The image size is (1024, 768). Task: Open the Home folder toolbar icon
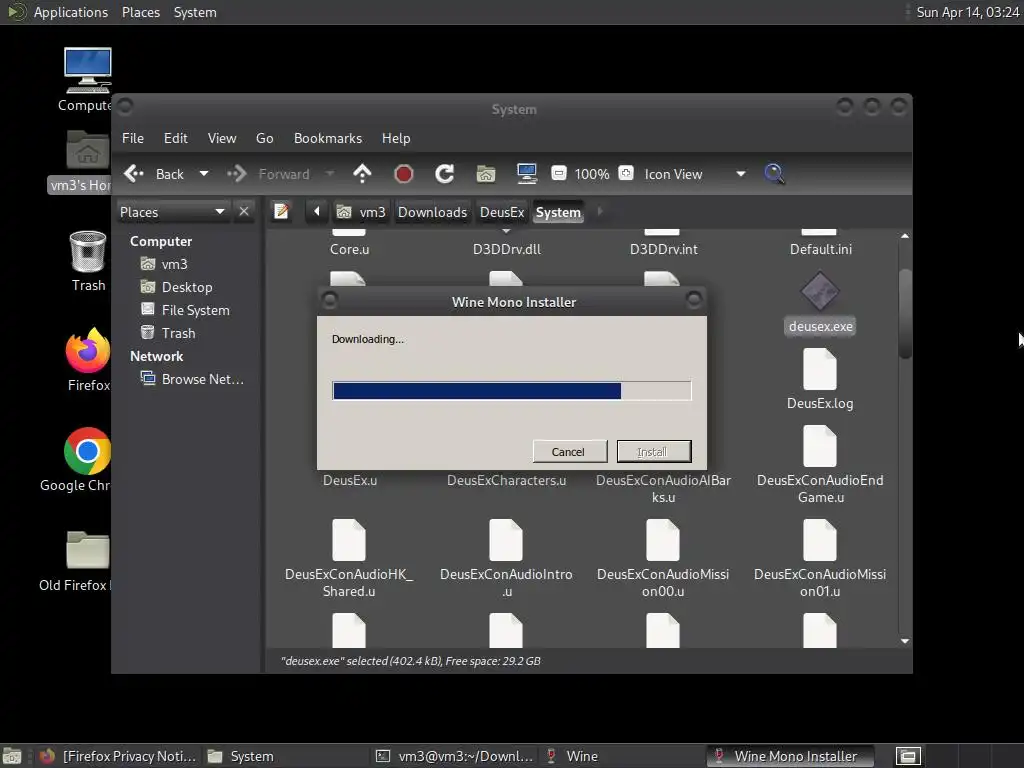pos(485,174)
